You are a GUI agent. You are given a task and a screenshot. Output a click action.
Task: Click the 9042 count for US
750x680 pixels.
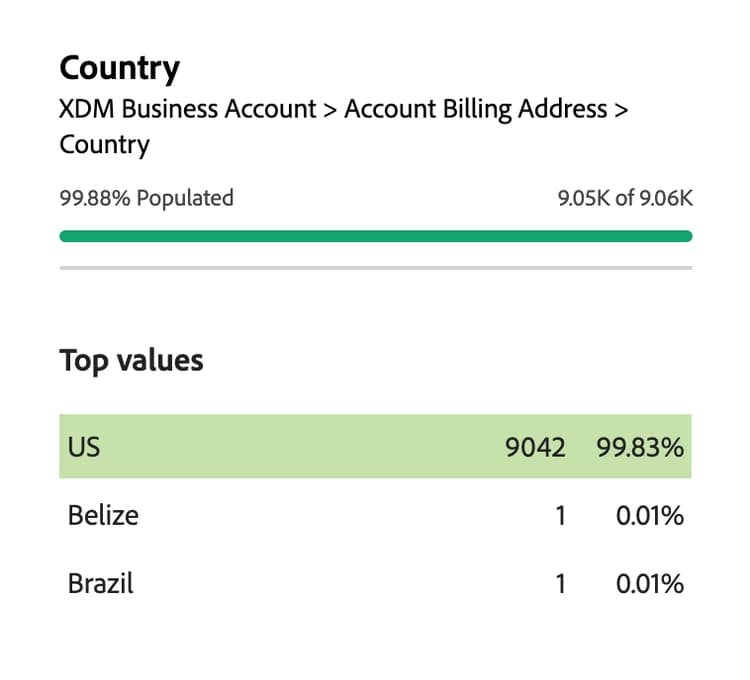[x=535, y=447]
